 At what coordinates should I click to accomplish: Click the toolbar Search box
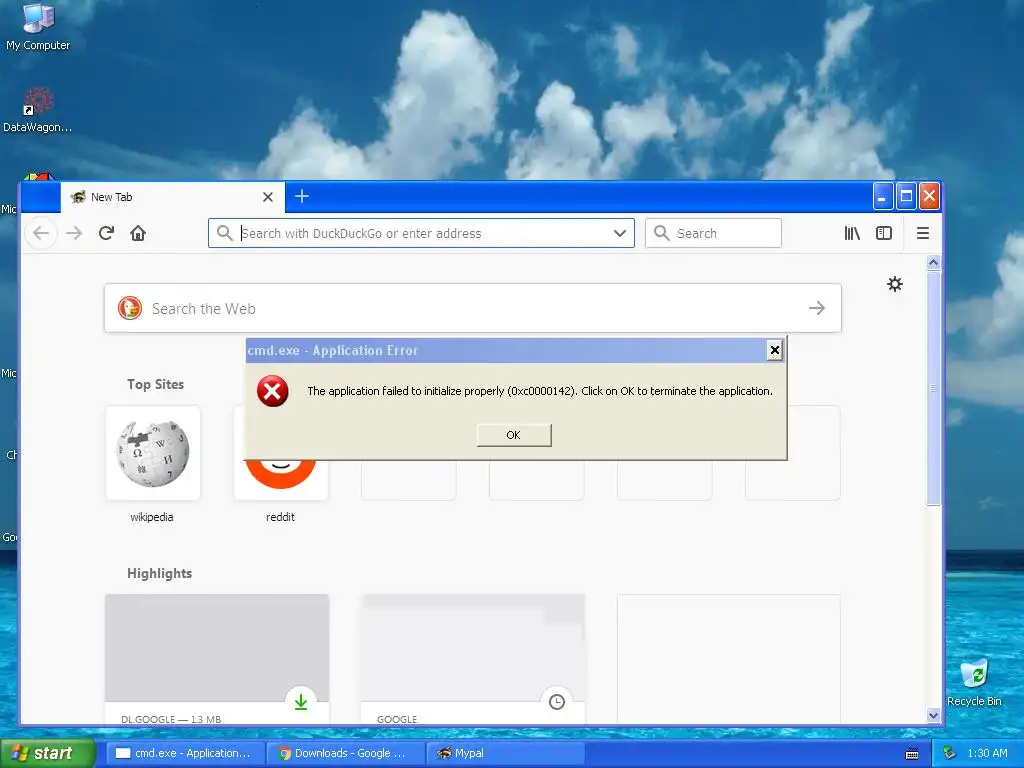pos(713,233)
